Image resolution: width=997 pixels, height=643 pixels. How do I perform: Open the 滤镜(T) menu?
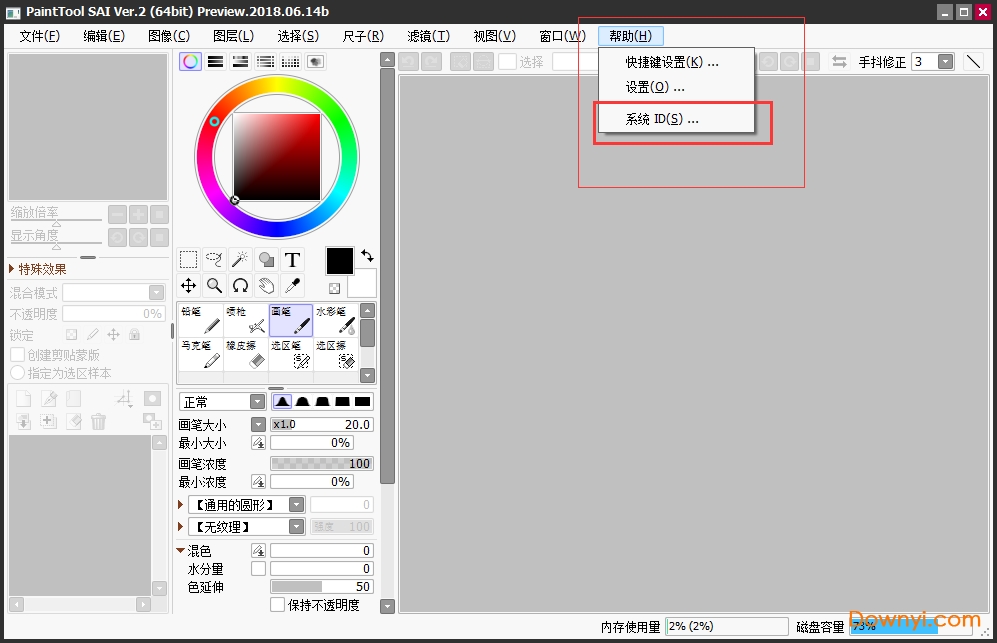(428, 36)
